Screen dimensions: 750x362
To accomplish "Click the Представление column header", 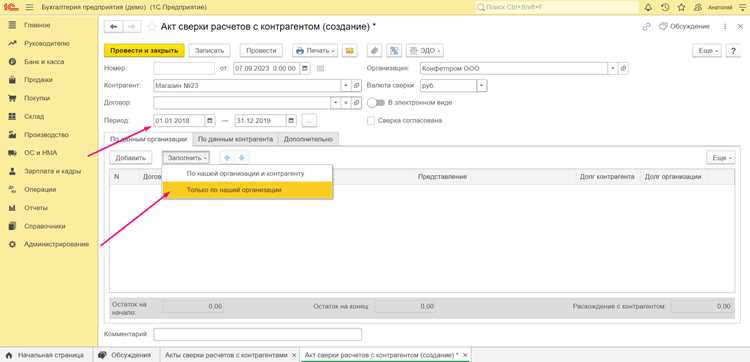I will (x=442, y=177).
